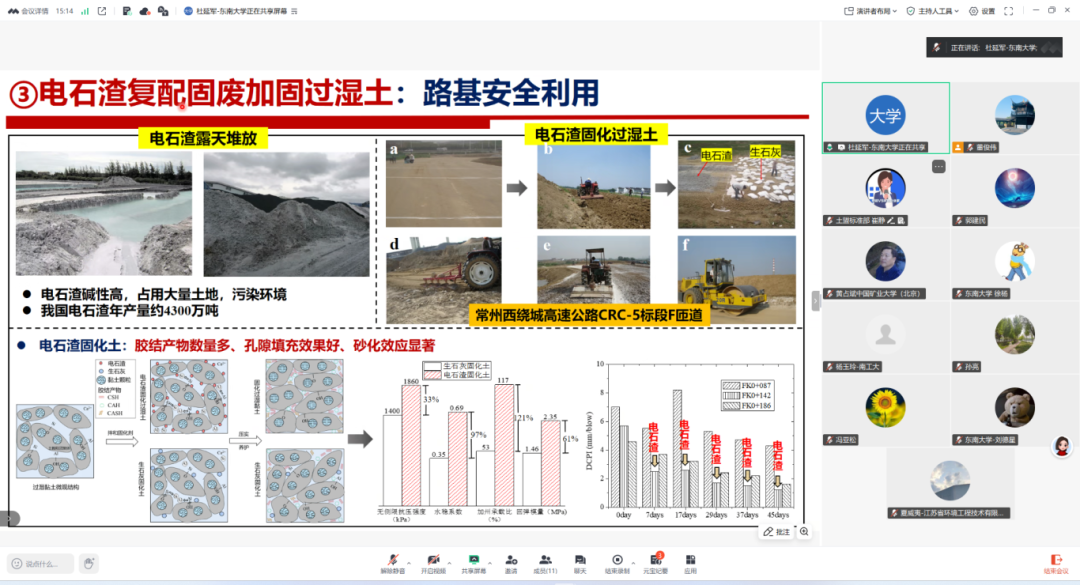
Task: Click the cloud recording status icon
Action: [x=145, y=11]
